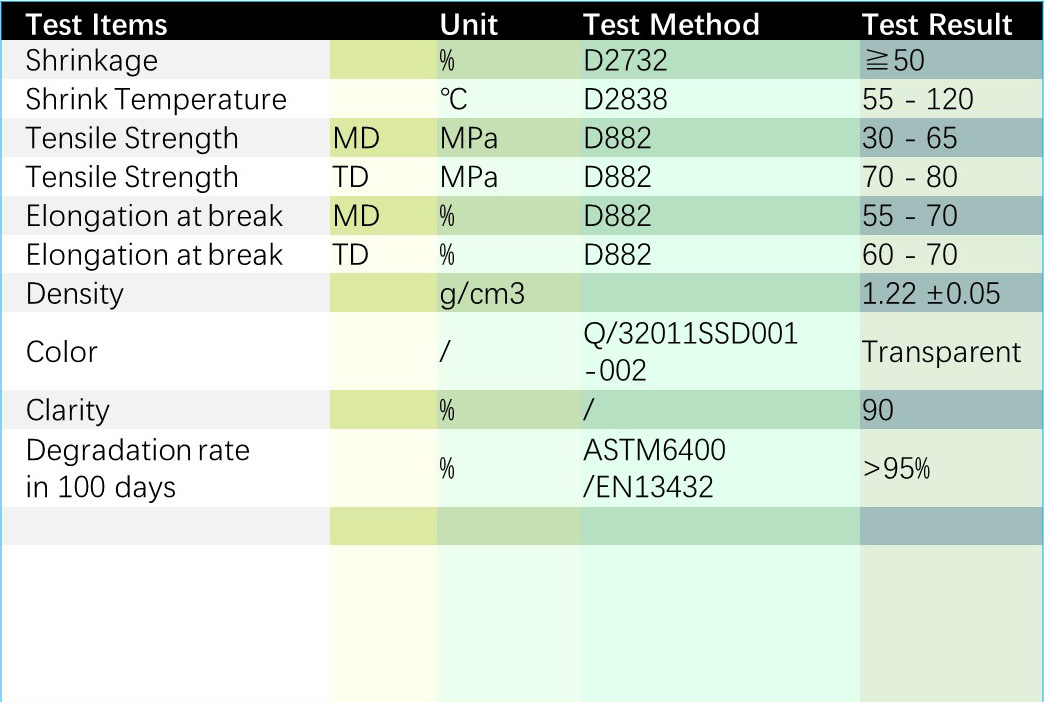This screenshot has height=702, width=1046.
Task: Select the "g/cm3" unit cell
Action: [x=482, y=293]
